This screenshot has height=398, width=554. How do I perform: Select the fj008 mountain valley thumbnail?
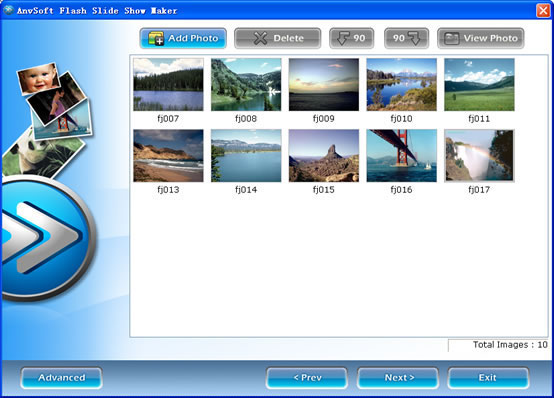click(x=246, y=84)
